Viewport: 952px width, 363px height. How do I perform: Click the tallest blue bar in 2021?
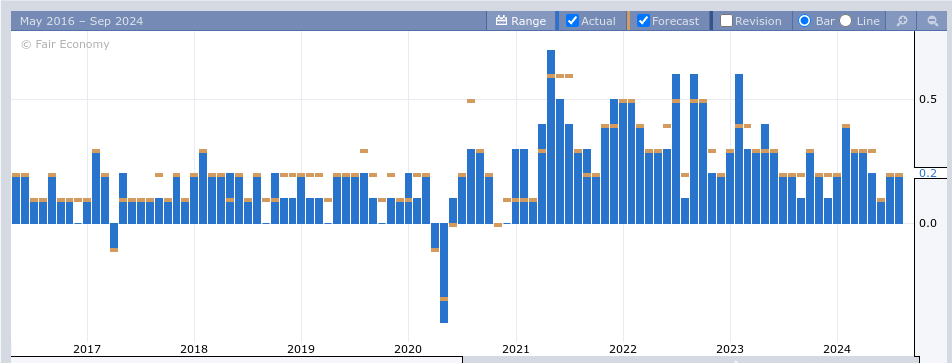pyautogui.click(x=551, y=137)
